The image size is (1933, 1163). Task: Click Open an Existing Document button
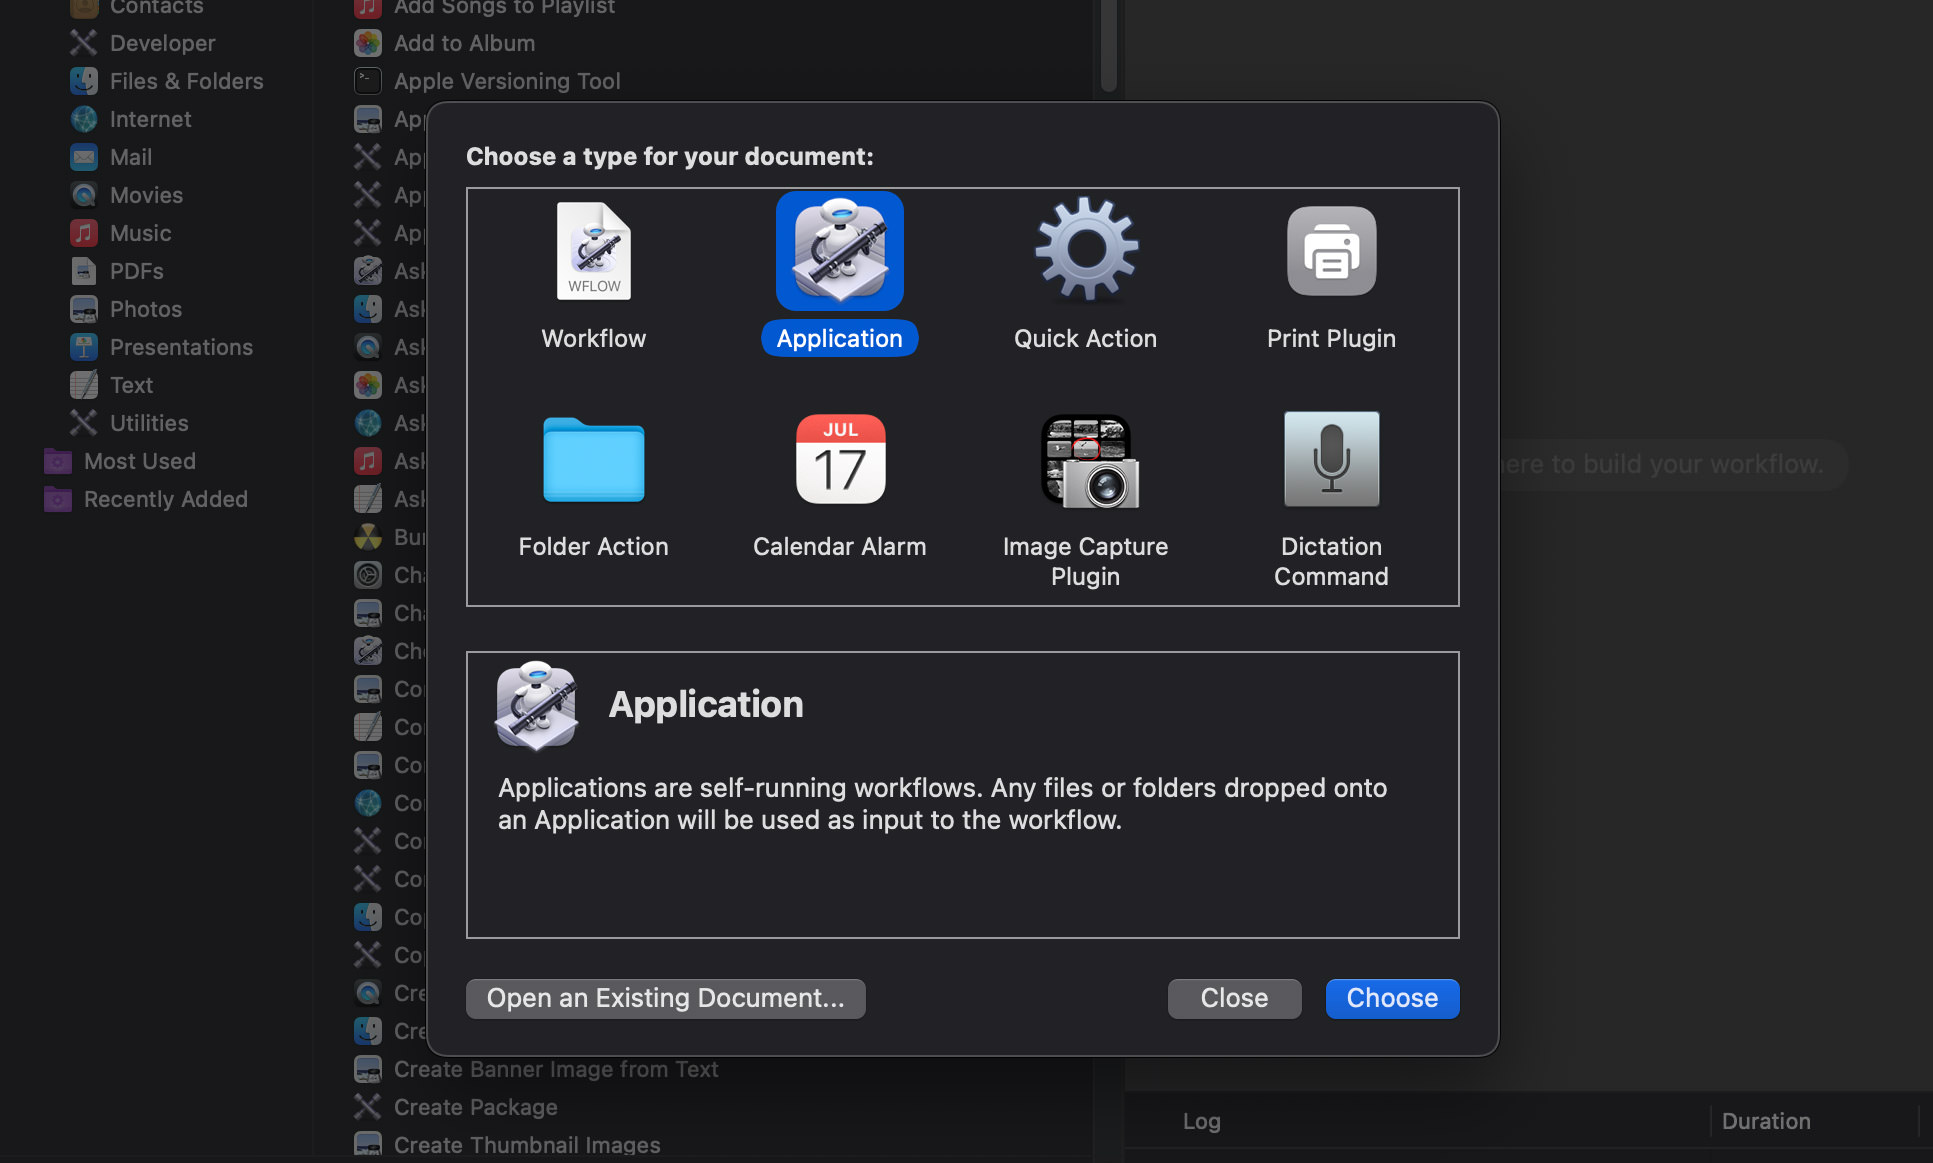(x=666, y=998)
